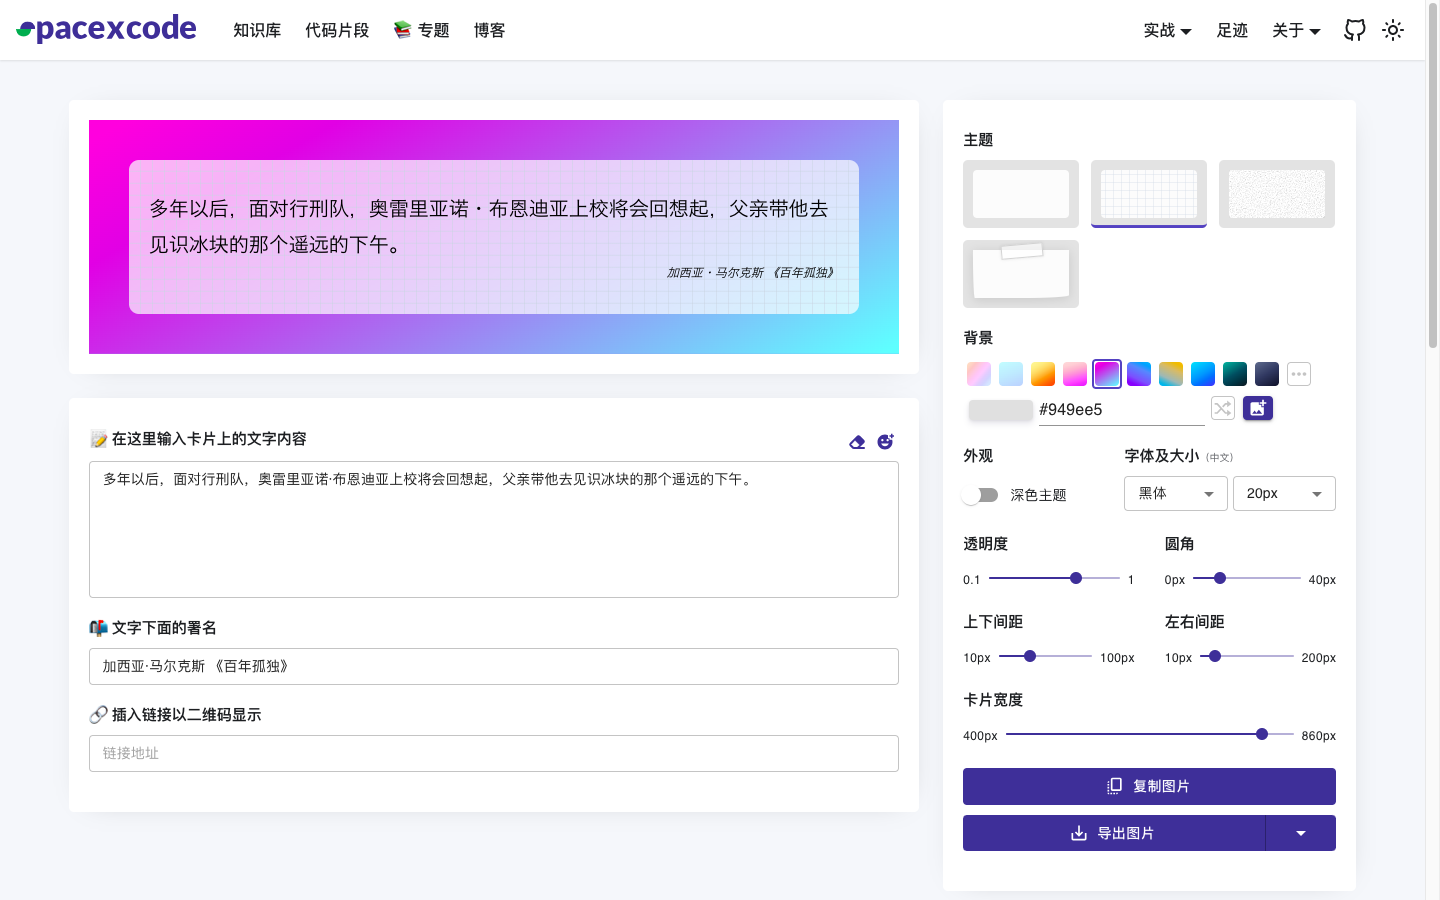Click the 复制图片 button
The width and height of the screenshot is (1440, 900).
(1148, 786)
